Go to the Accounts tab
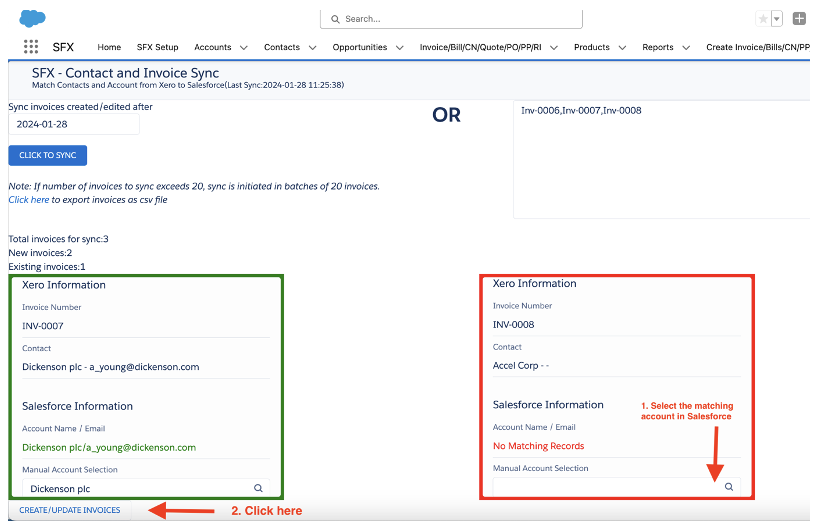 pos(213,47)
